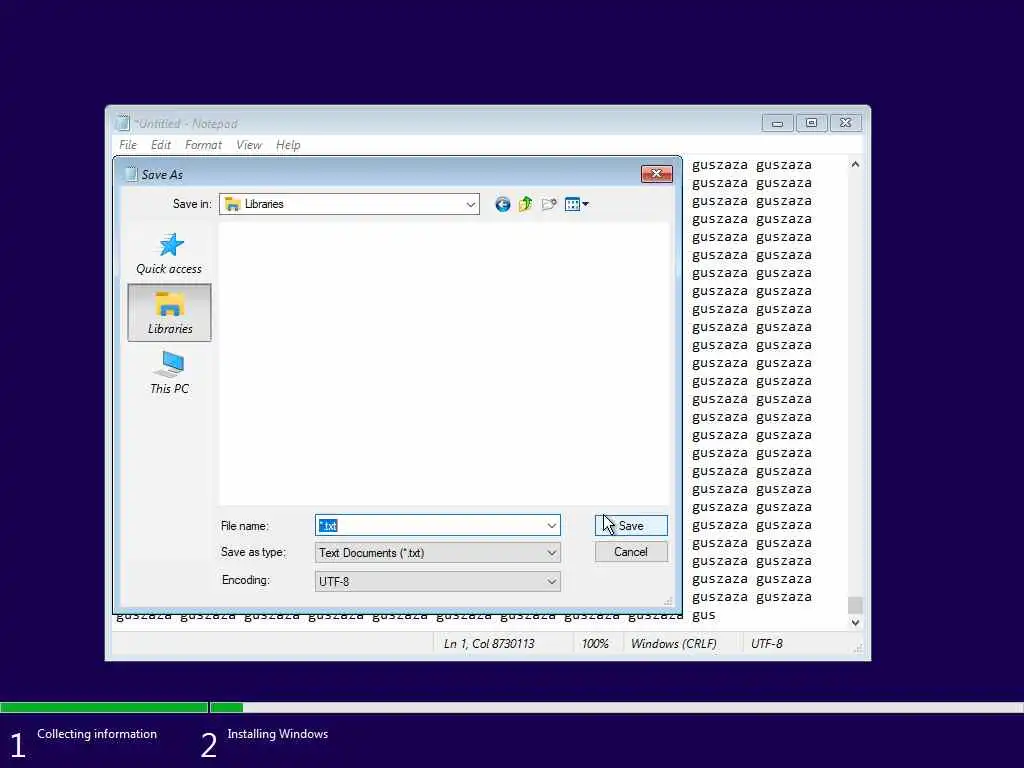Image resolution: width=1024 pixels, height=768 pixels.
Task: Click the Cancel button
Action: click(631, 552)
